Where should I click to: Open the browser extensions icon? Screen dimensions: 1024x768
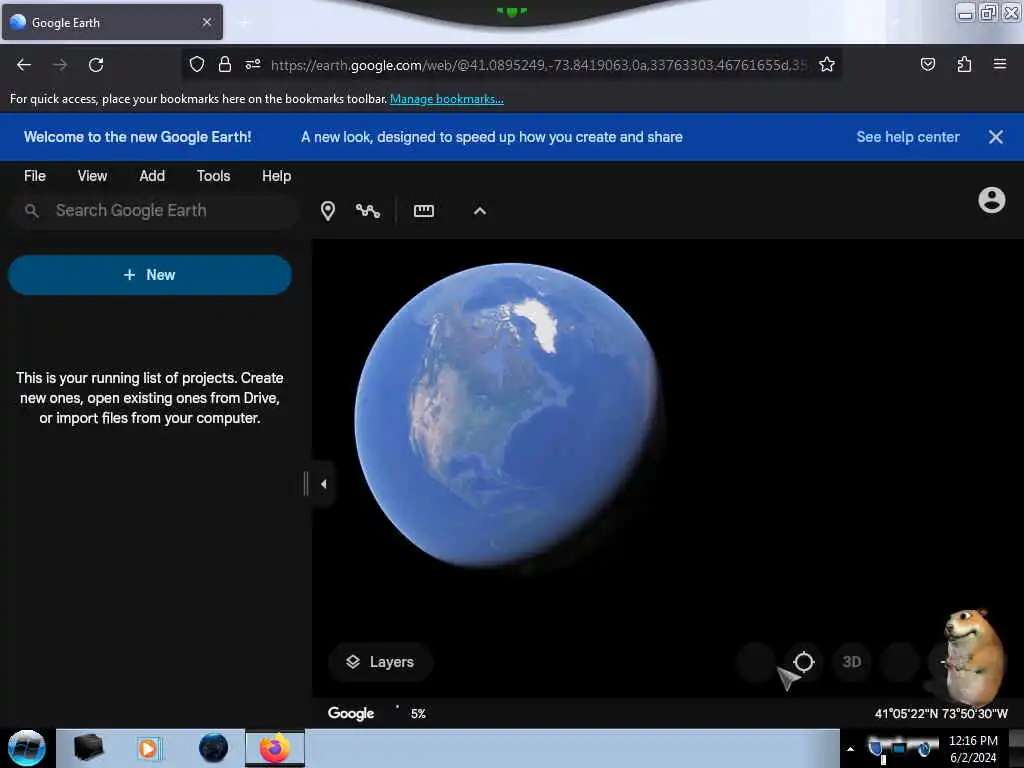pyautogui.click(x=964, y=64)
